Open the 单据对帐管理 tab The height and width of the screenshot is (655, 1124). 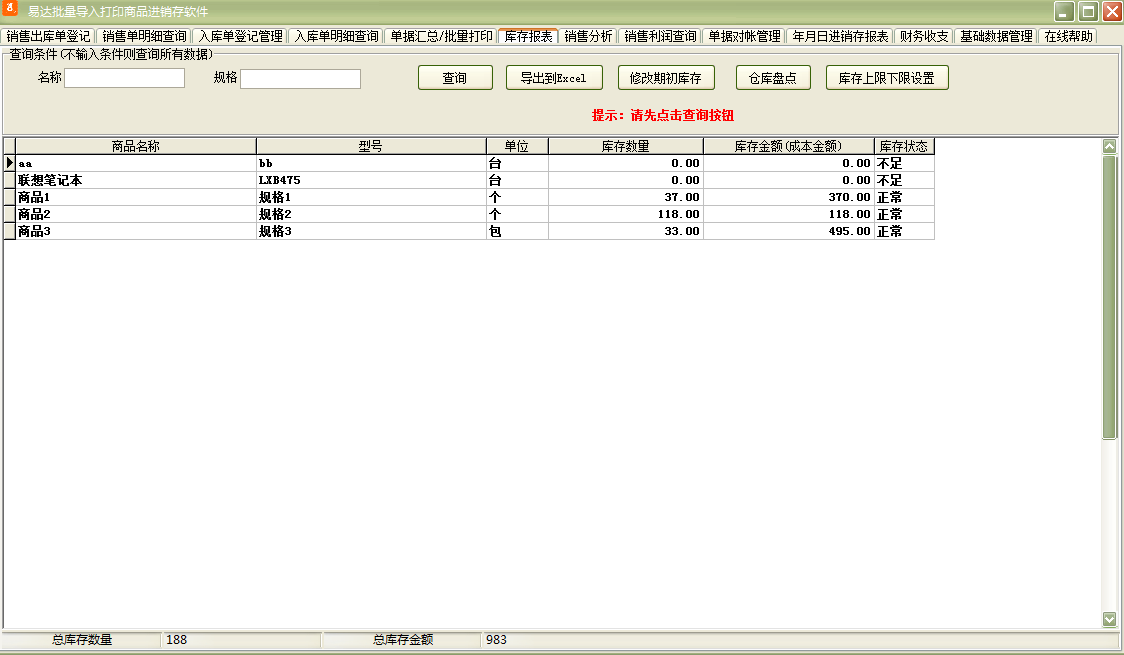click(x=744, y=37)
